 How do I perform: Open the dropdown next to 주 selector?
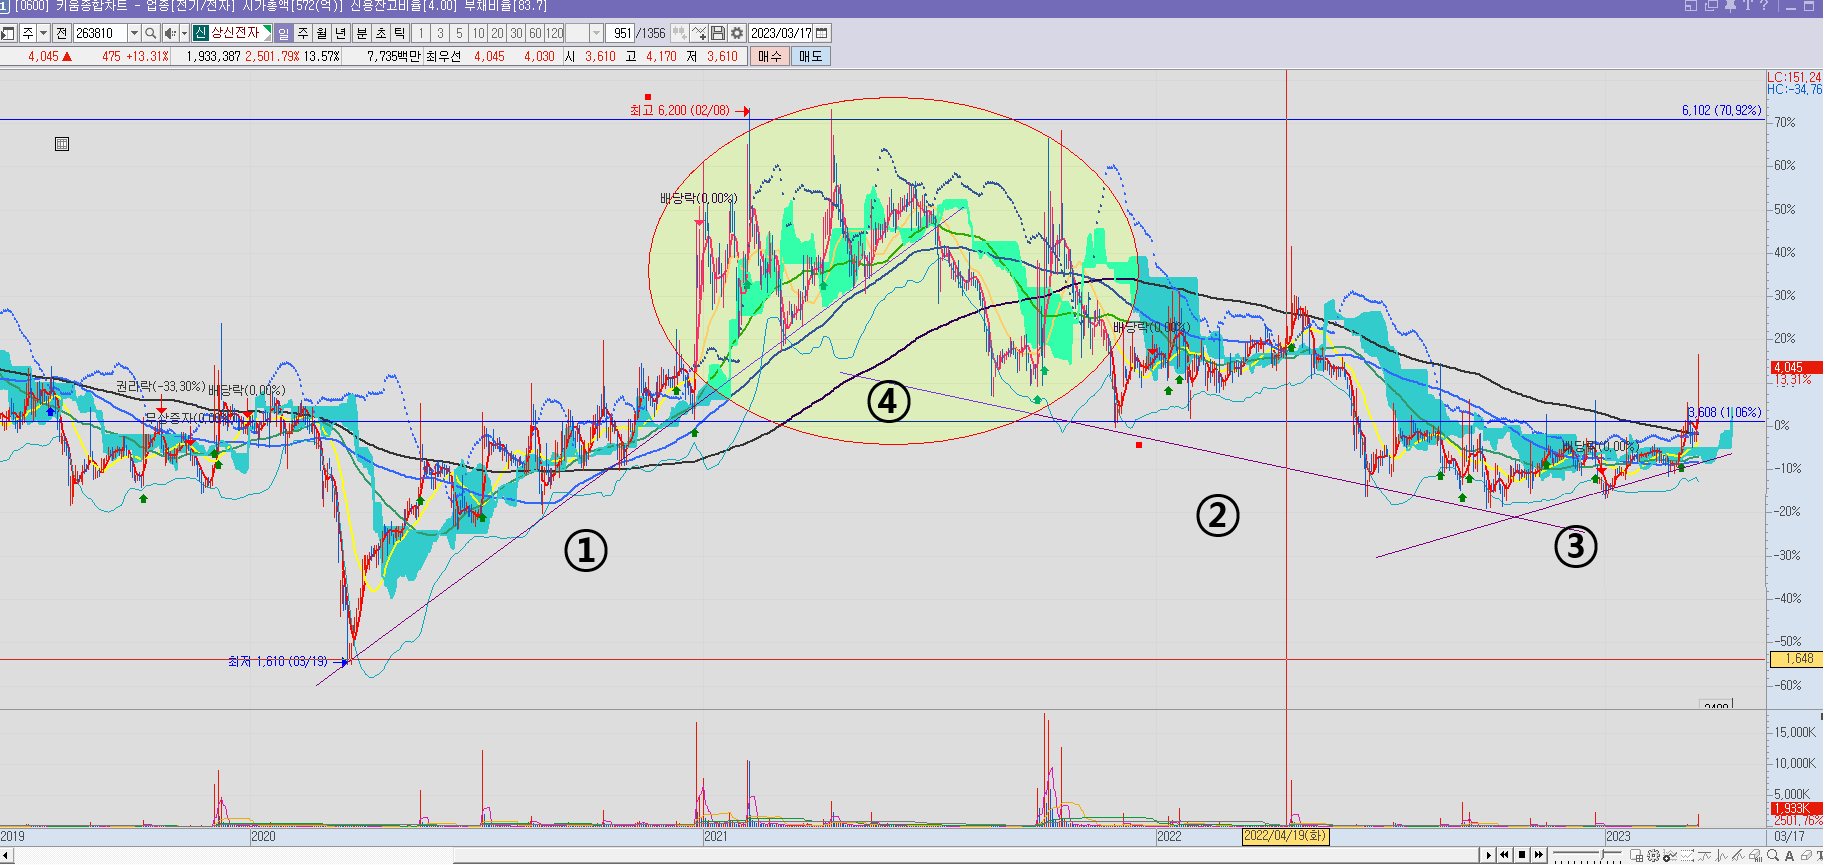[x=43, y=33]
